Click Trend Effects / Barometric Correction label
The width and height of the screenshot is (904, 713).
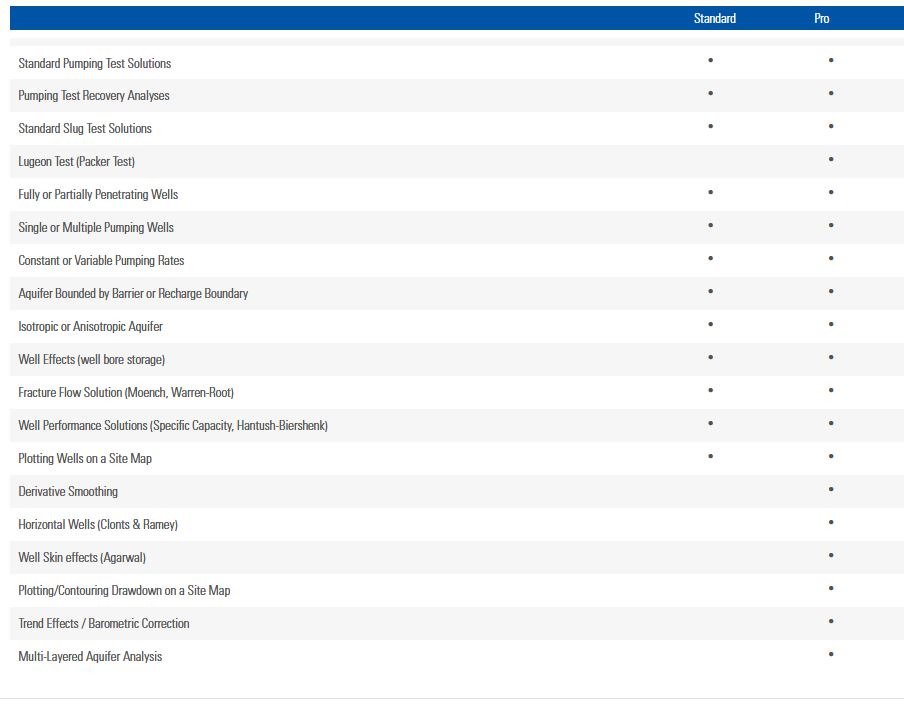(x=103, y=623)
